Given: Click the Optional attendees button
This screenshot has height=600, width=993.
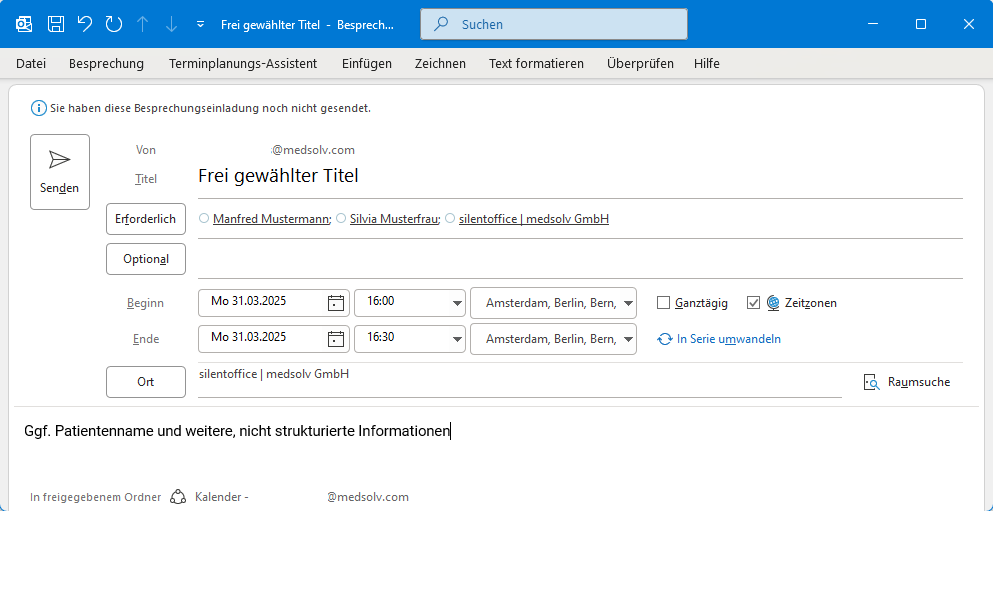Looking at the screenshot, I should tap(146, 259).
